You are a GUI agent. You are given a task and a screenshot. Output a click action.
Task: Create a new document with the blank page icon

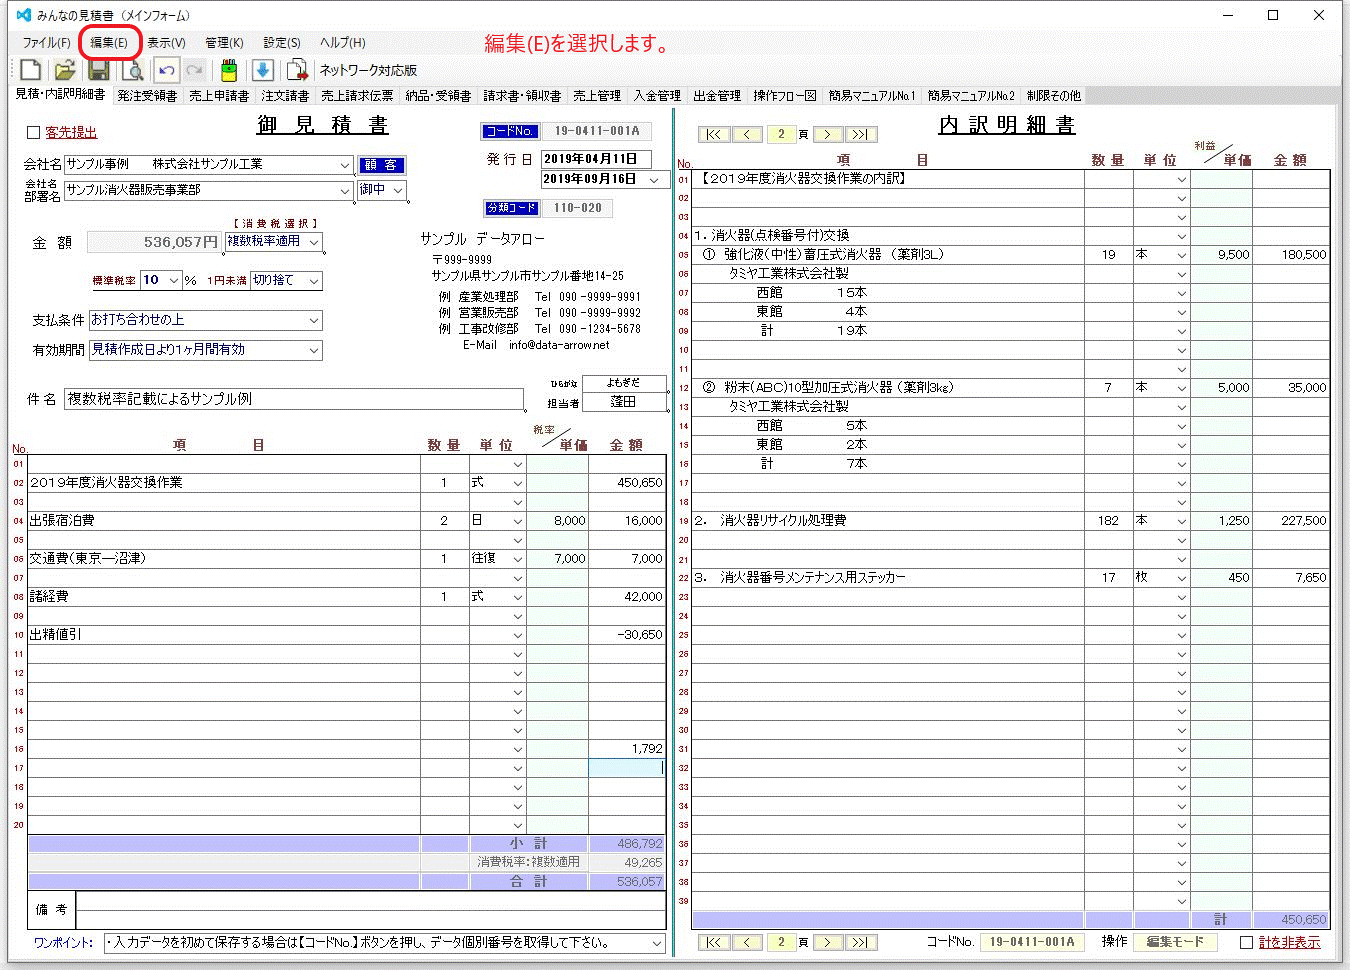click(x=31, y=70)
